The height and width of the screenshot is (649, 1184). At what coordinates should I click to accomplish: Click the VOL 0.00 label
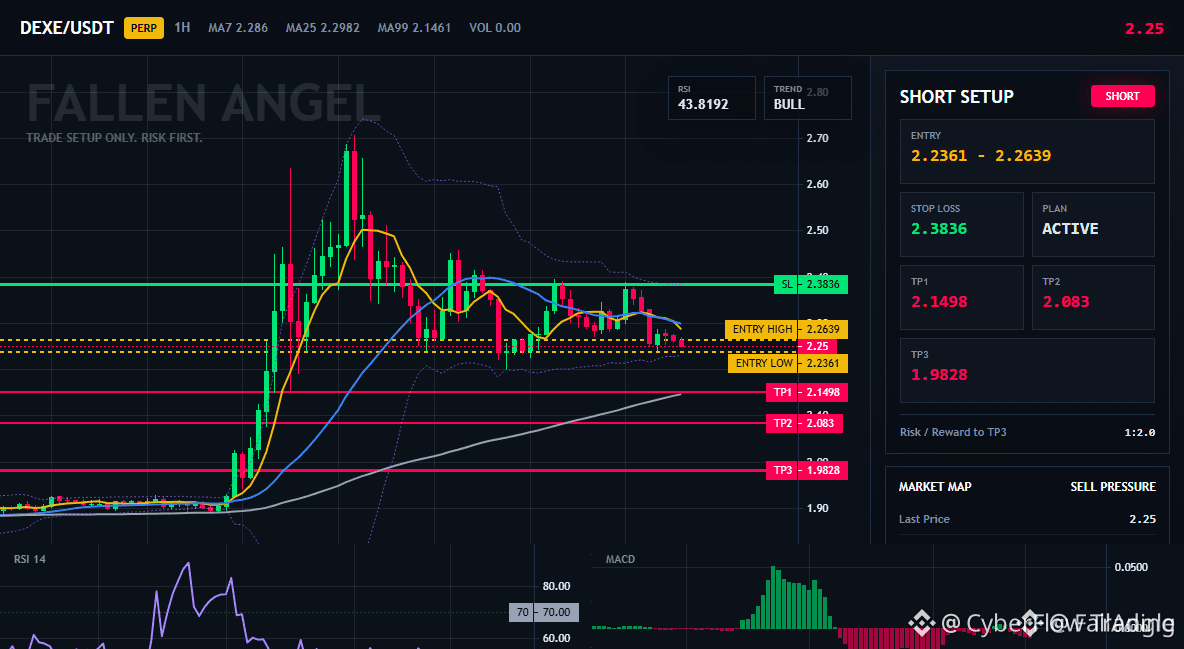click(x=495, y=27)
